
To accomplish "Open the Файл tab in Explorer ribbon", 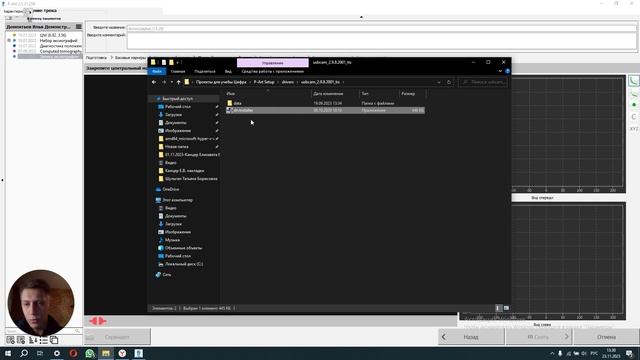I will click(x=157, y=71).
